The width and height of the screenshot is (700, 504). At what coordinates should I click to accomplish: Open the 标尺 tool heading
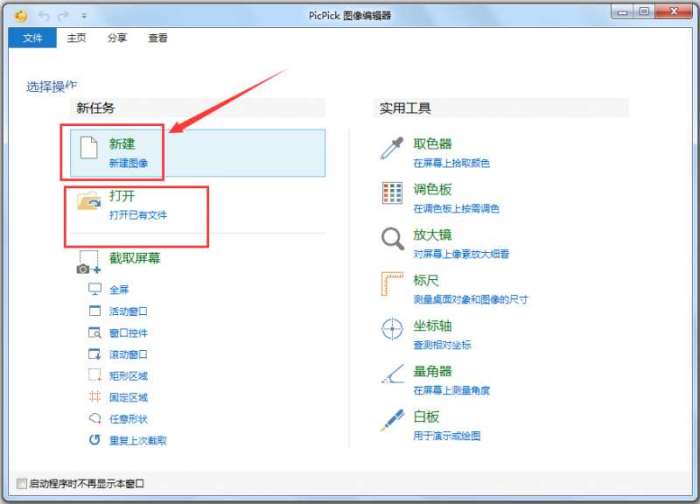[426, 280]
